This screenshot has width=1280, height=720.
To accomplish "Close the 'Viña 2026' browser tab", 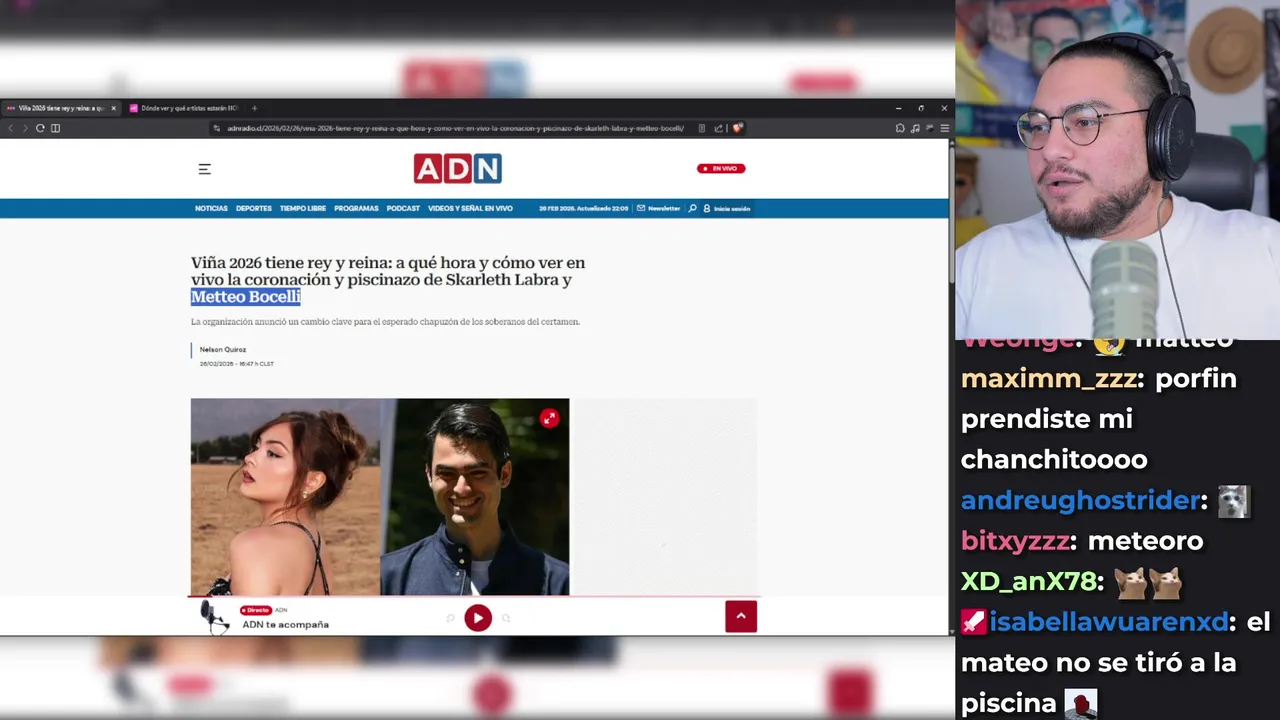I will coord(114,108).
